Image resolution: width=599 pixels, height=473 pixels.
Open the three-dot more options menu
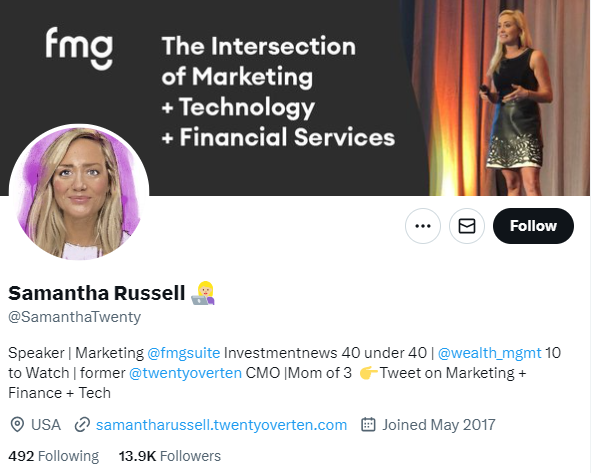(x=423, y=226)
